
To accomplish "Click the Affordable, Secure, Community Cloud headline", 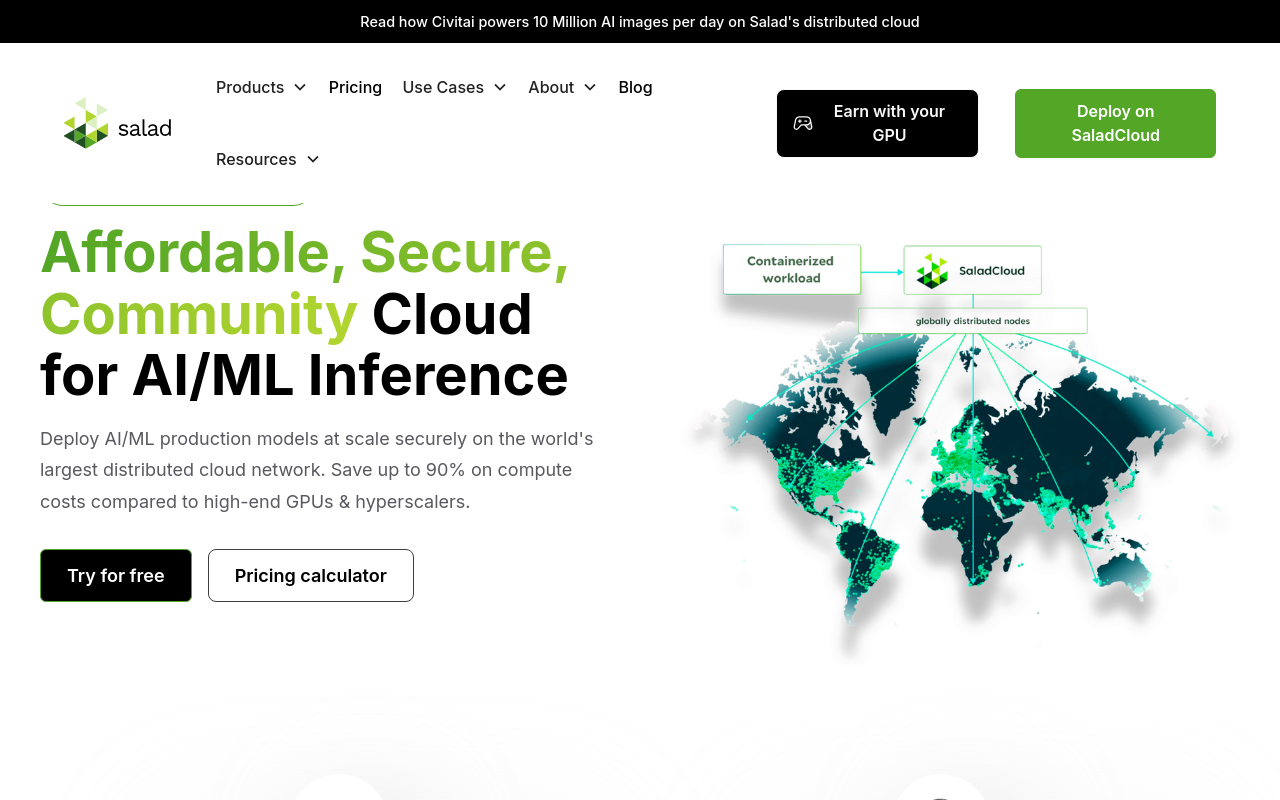I will pos(305,313).
